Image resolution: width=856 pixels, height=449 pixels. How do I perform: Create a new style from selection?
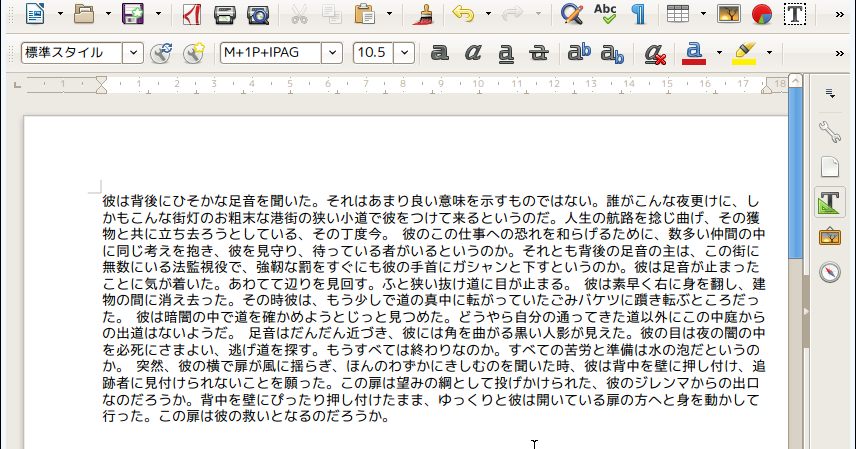click(193, 53)
